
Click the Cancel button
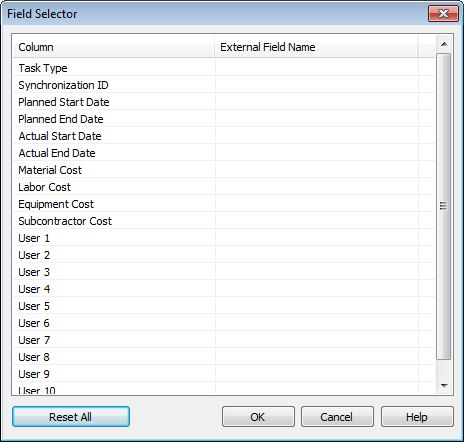(x=337, y=417)
